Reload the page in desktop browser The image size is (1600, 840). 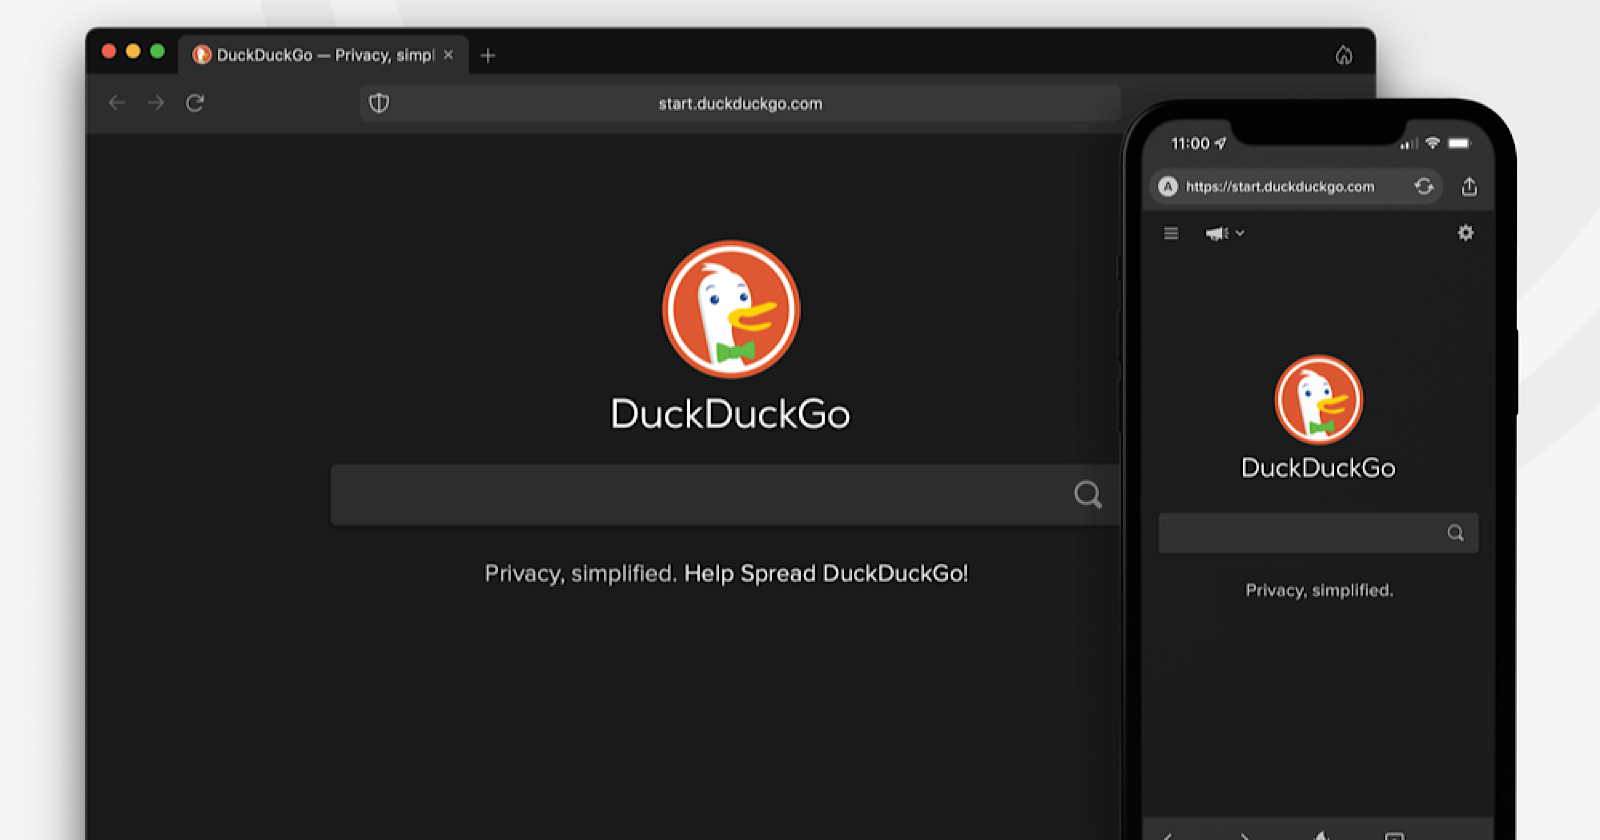tap(195, 103)
